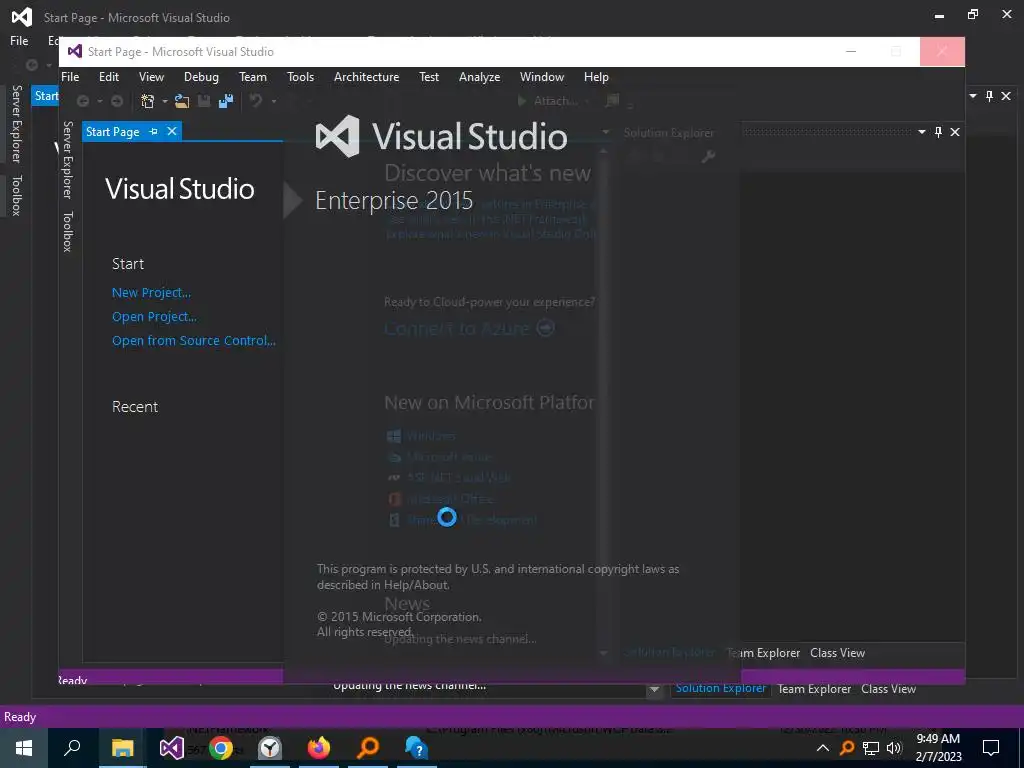Viewport: 1024px width, 768px height.
Task: Switch to Class View tab in front window
Action: tap(837, 653)
